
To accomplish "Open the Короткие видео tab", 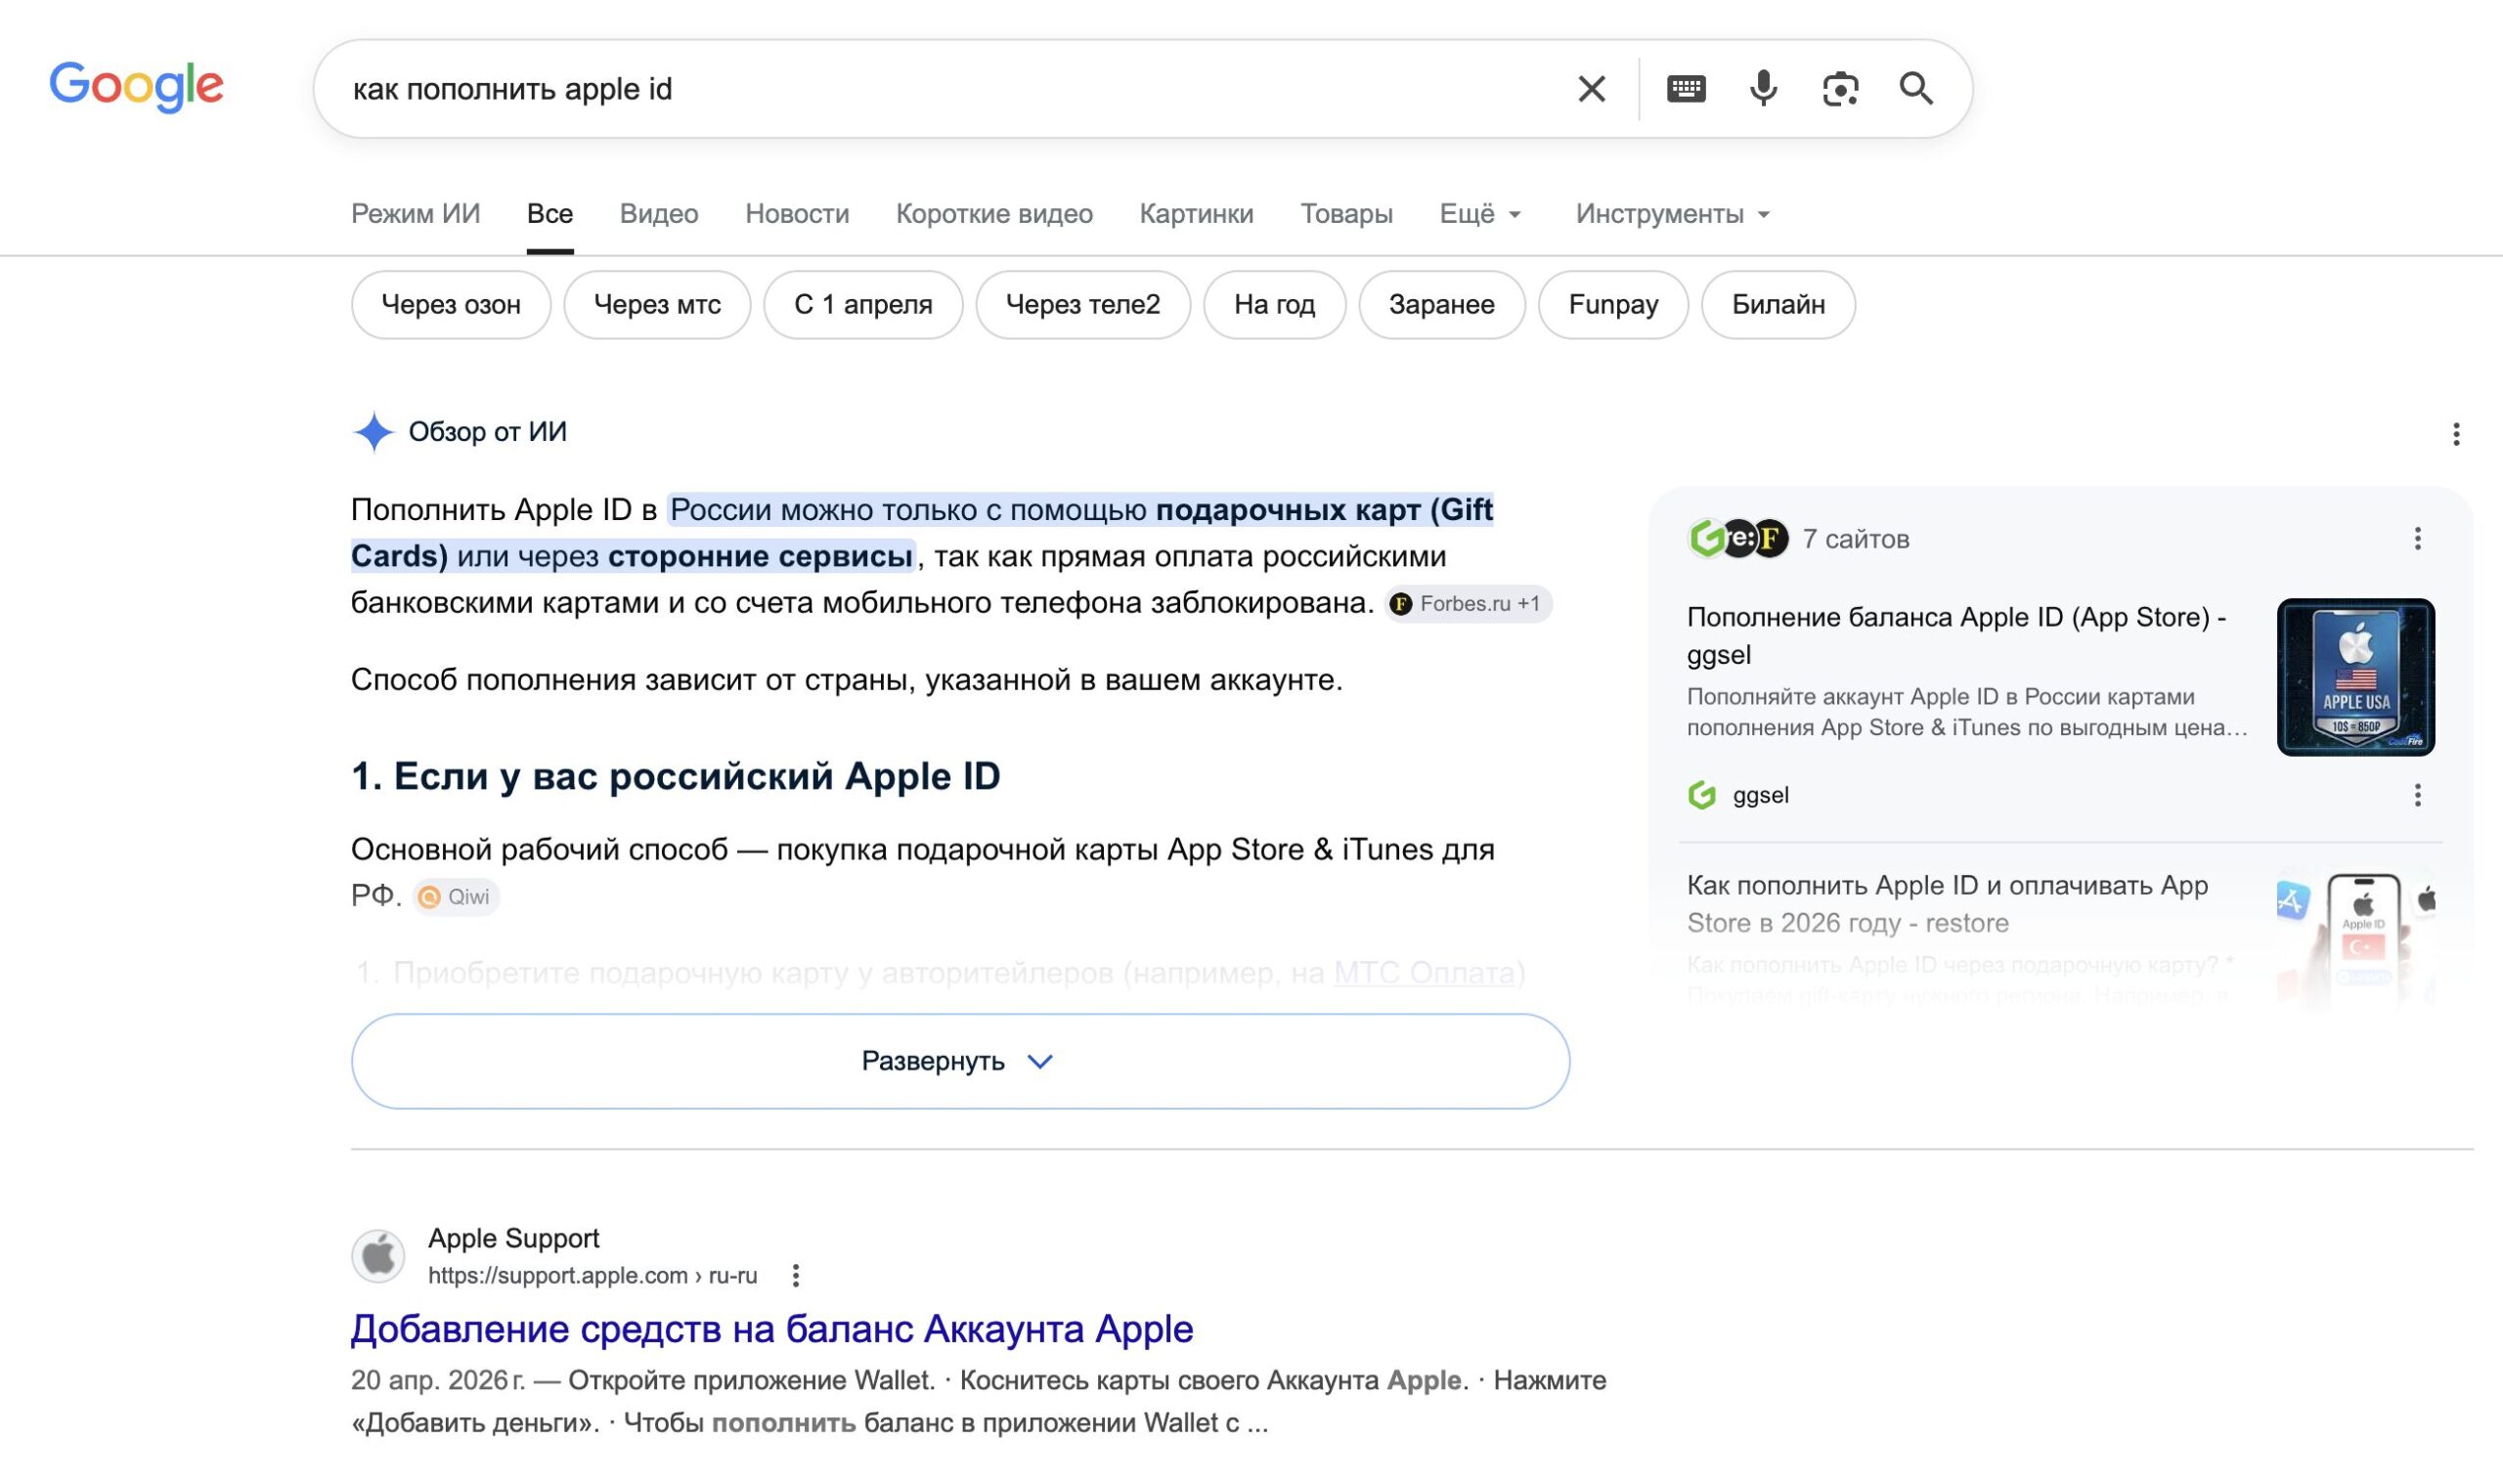I will [994, 214].
